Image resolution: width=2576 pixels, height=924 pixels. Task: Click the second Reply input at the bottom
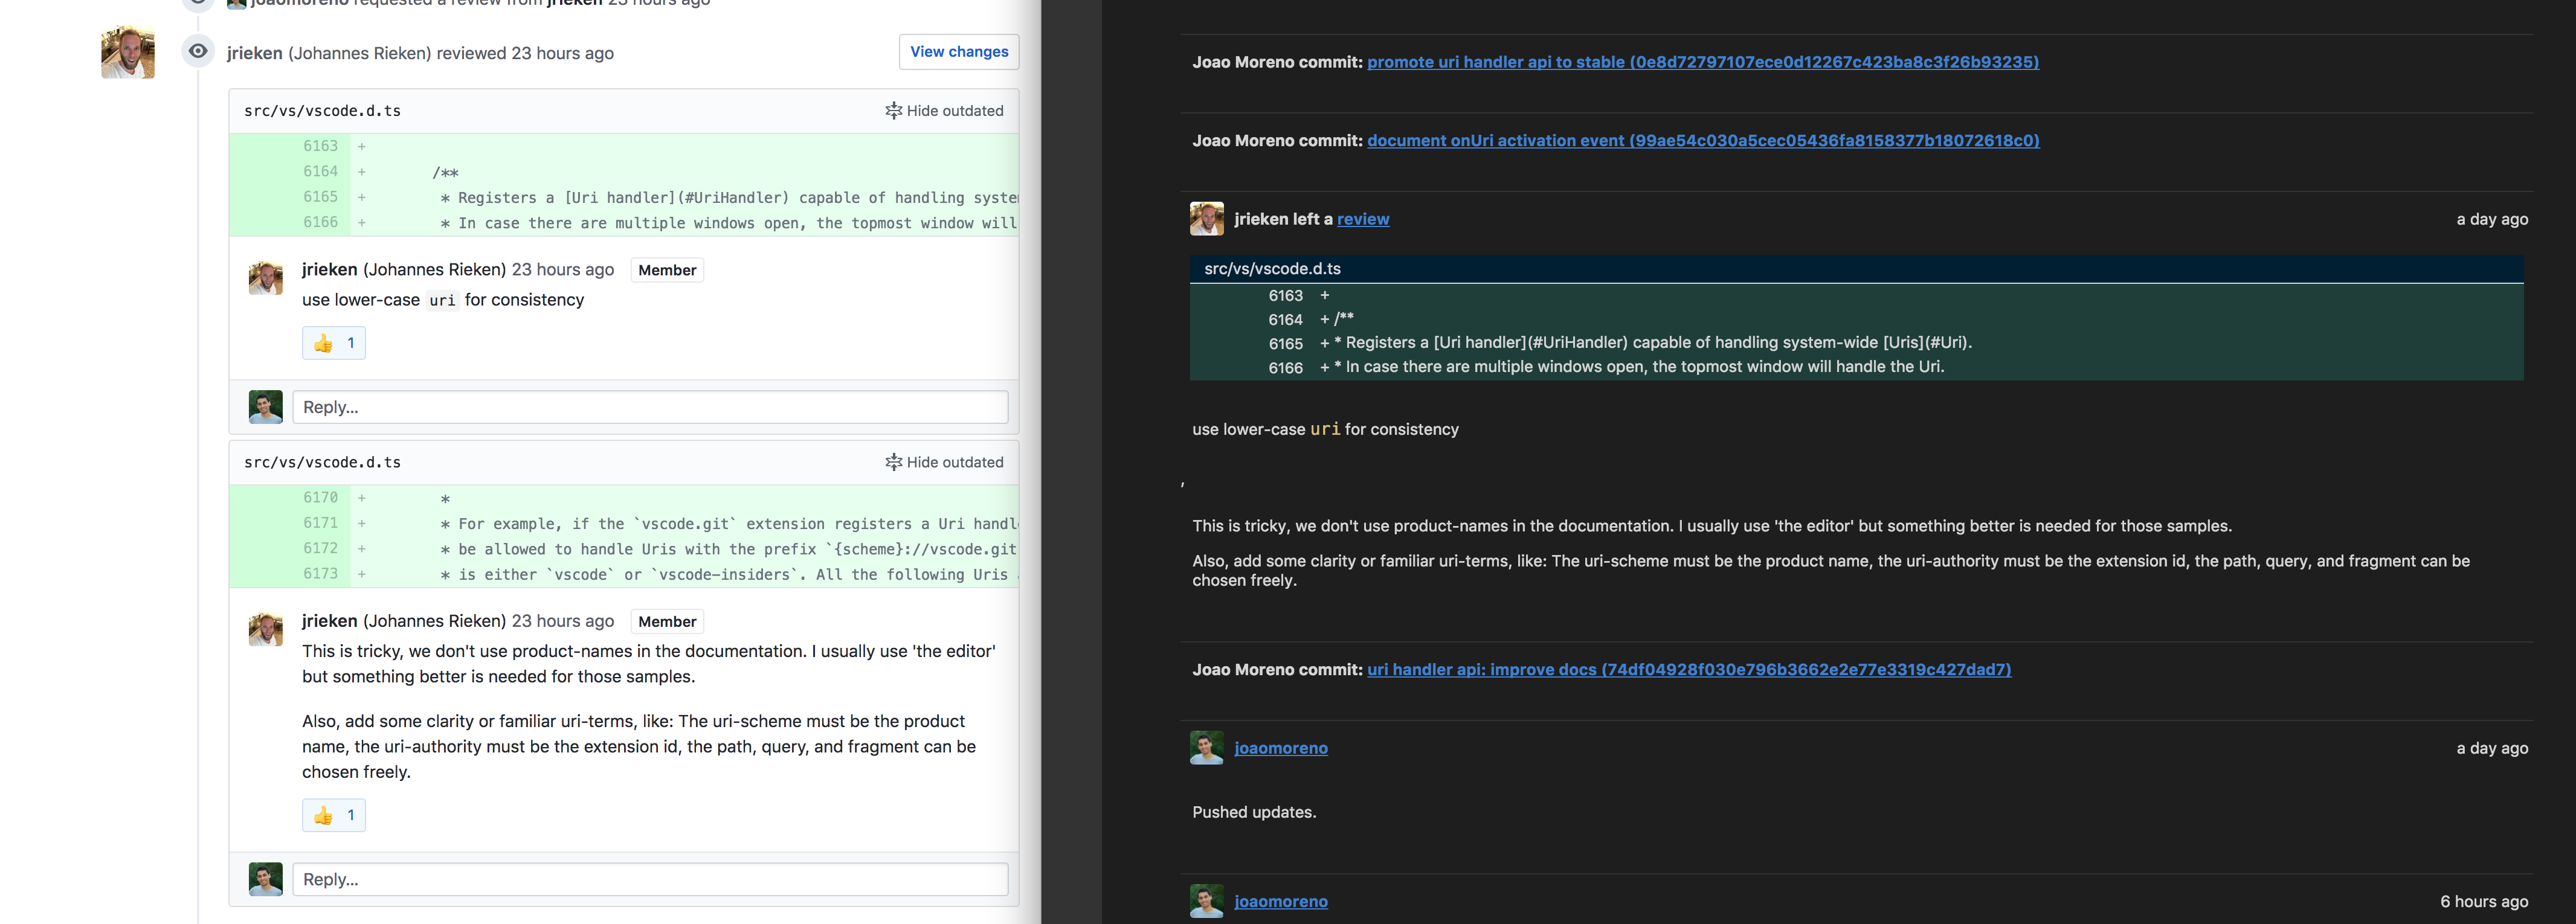tap(650, 879)
